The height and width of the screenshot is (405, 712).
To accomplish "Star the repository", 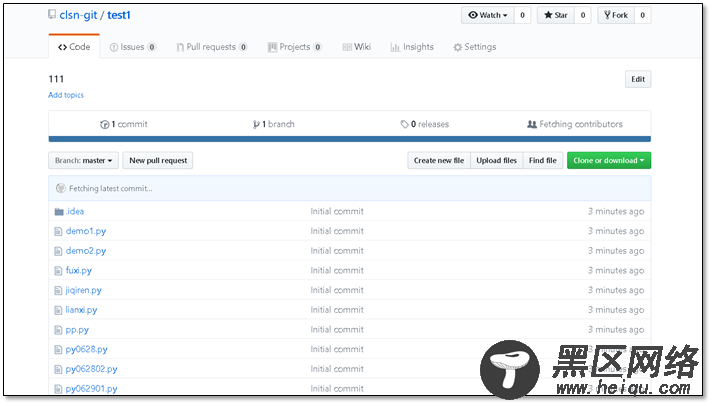I will [x=556, y=15].
